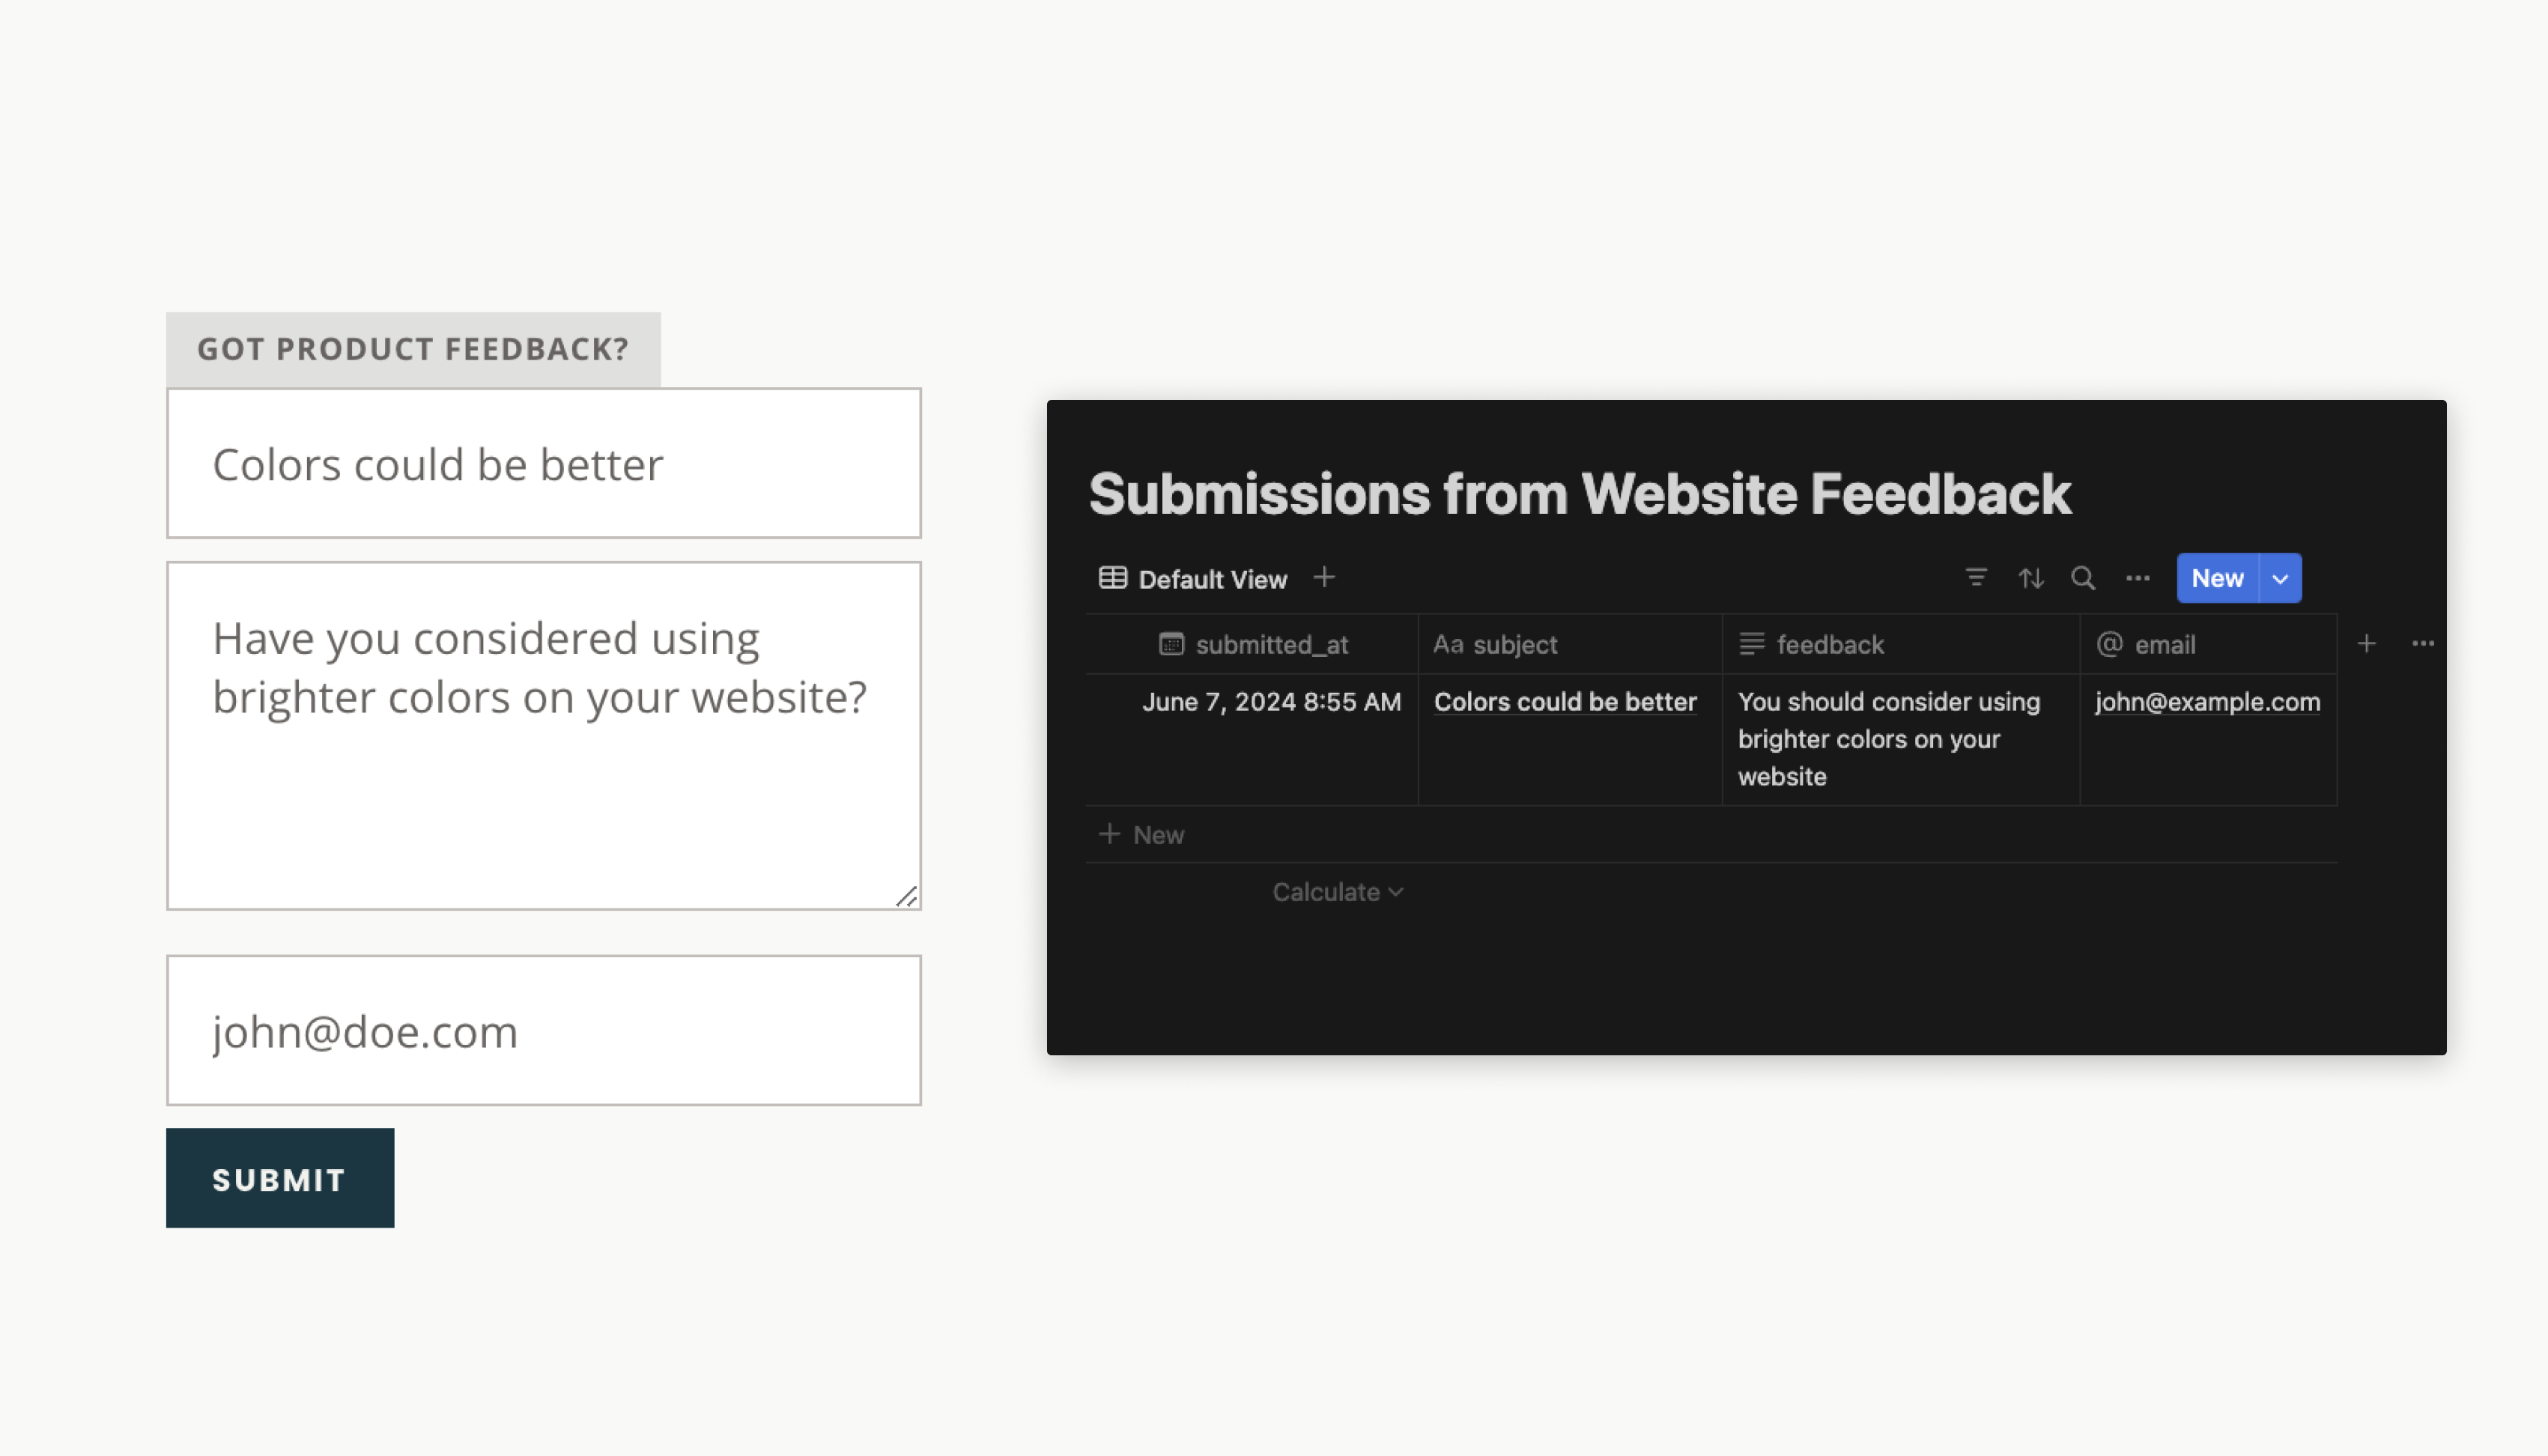Screen dimensions: 2548x1456
Task: Click the feedback column header
Action: [x=1829, y=645]
